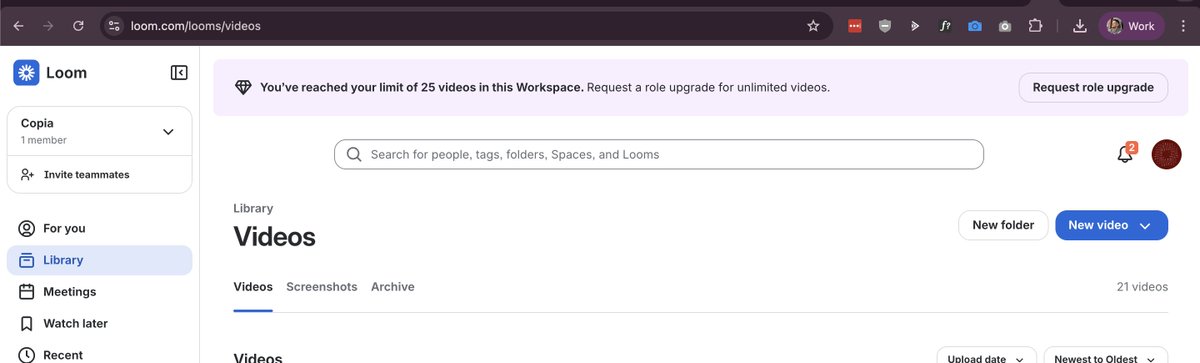
Task: Open the play-arrow extension icon
Action: pos(915,26)
